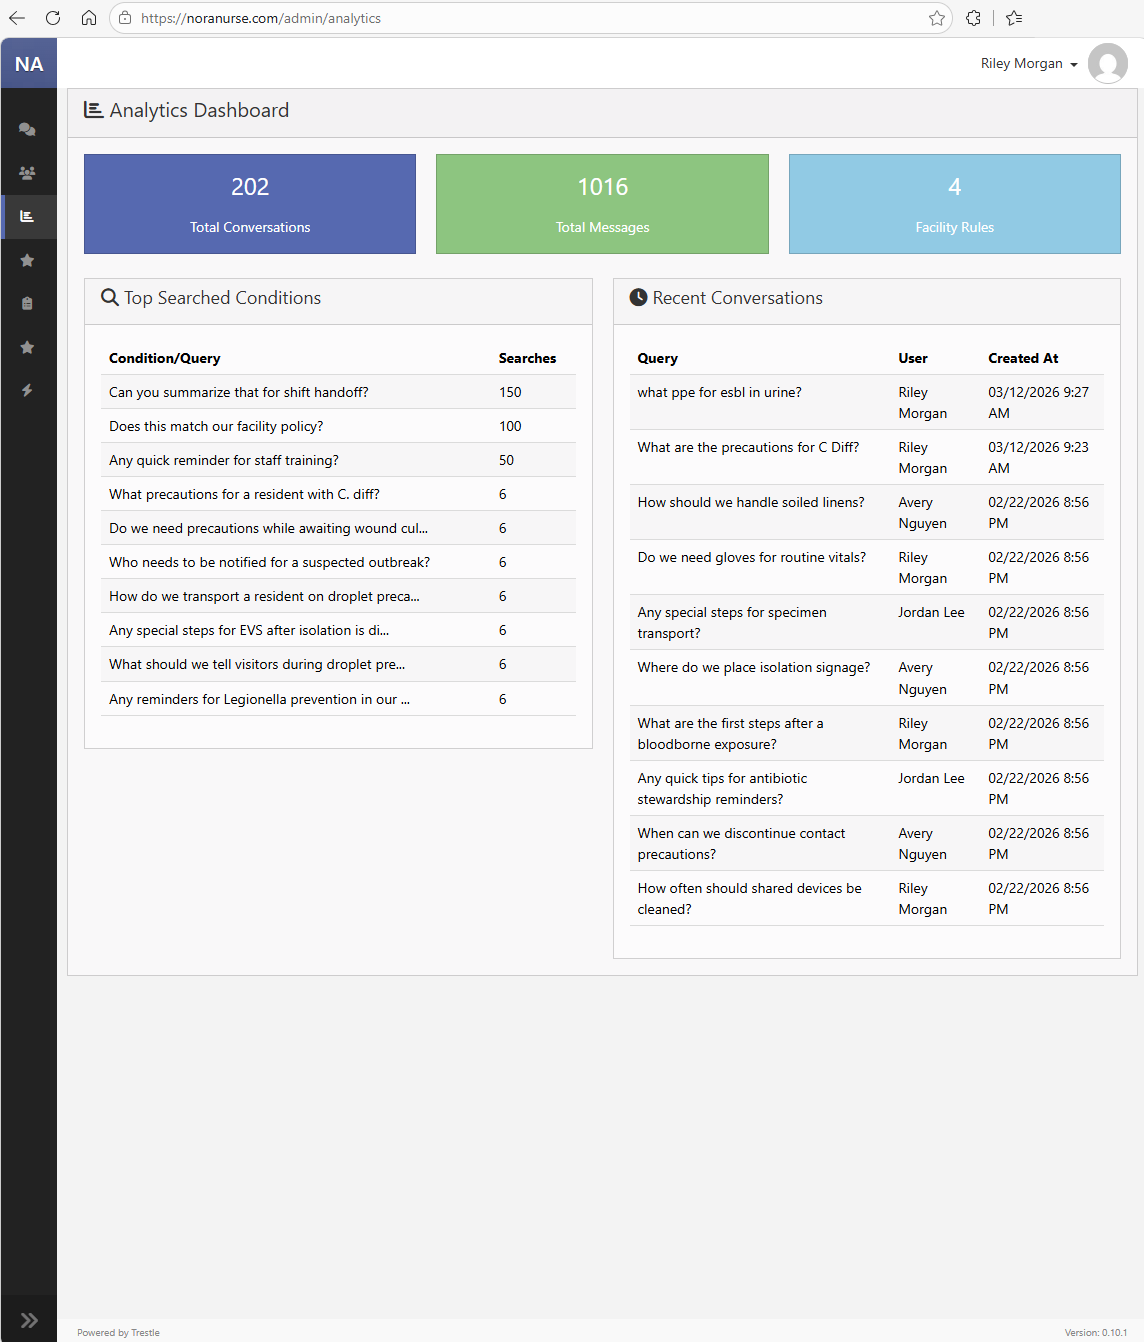
Task: Expand the collapsed sidebar with the double-arrow button
Action: (28, 1318)
